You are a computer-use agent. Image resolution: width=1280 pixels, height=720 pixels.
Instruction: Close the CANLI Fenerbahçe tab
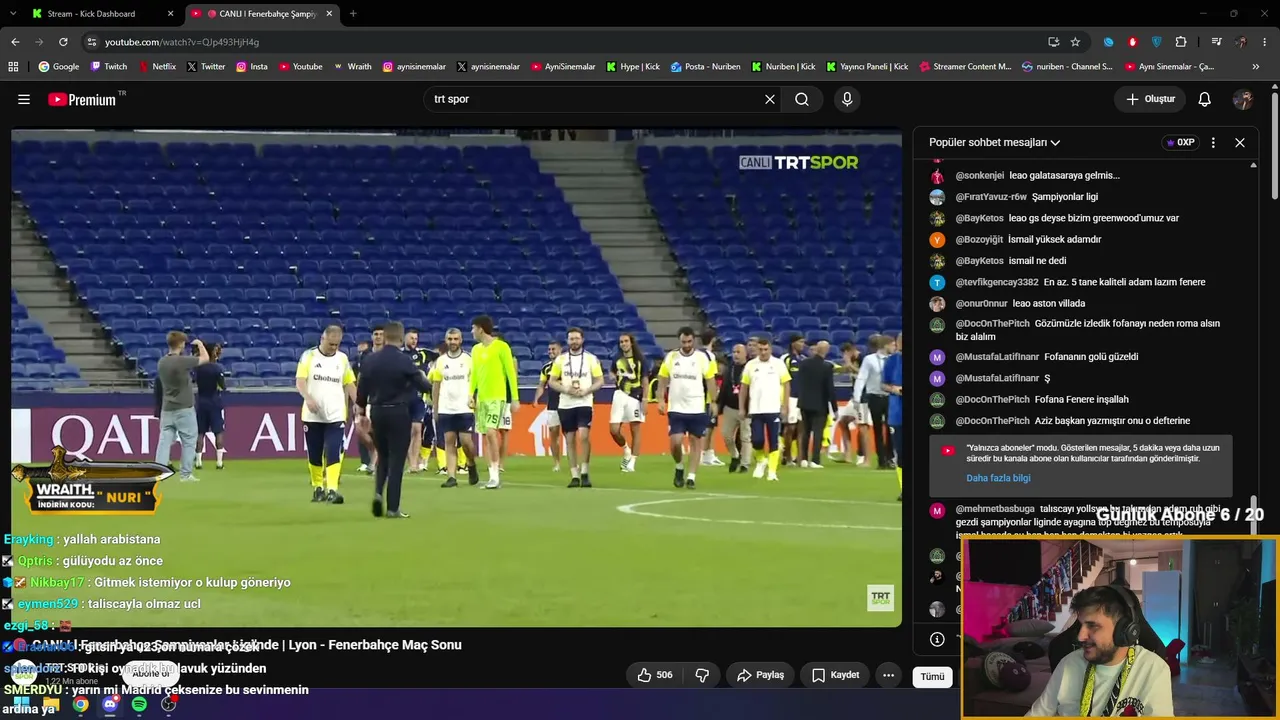[330, 14]
